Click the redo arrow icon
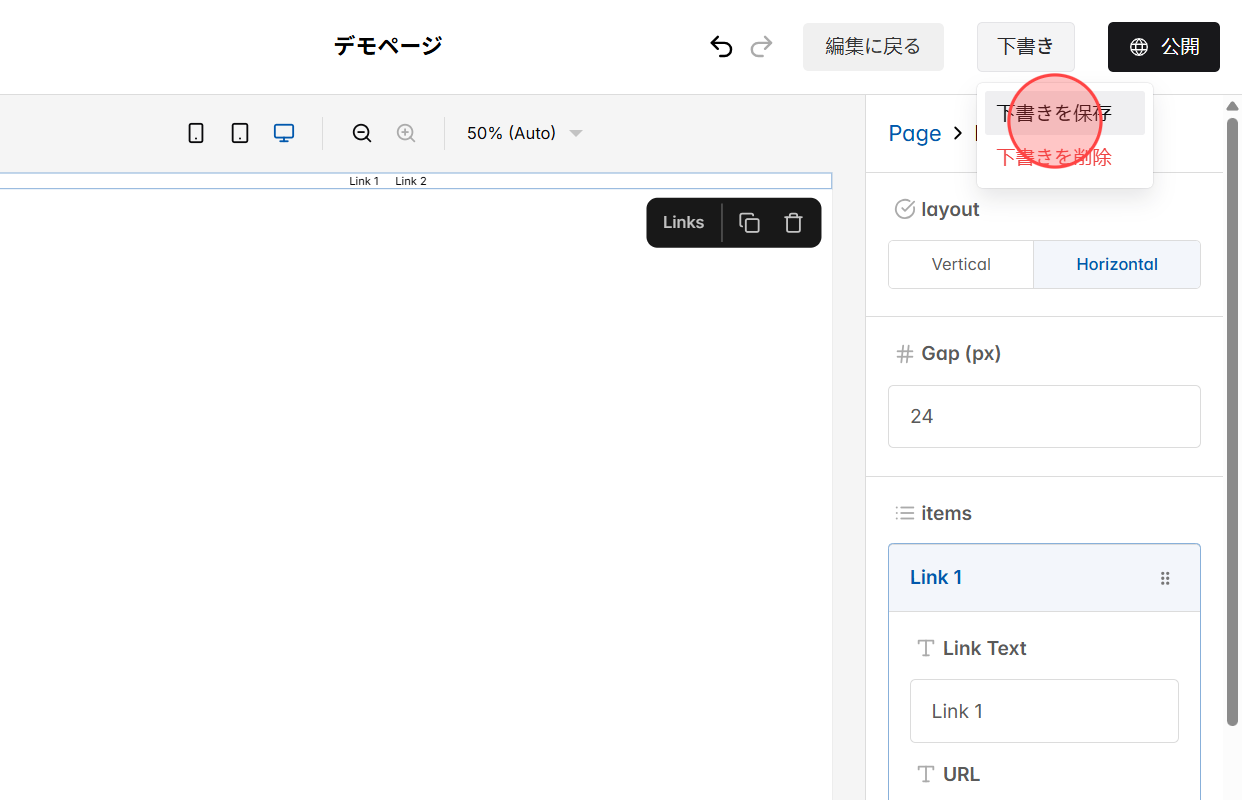Screen dimensions: 1242x800 [761, 46]
